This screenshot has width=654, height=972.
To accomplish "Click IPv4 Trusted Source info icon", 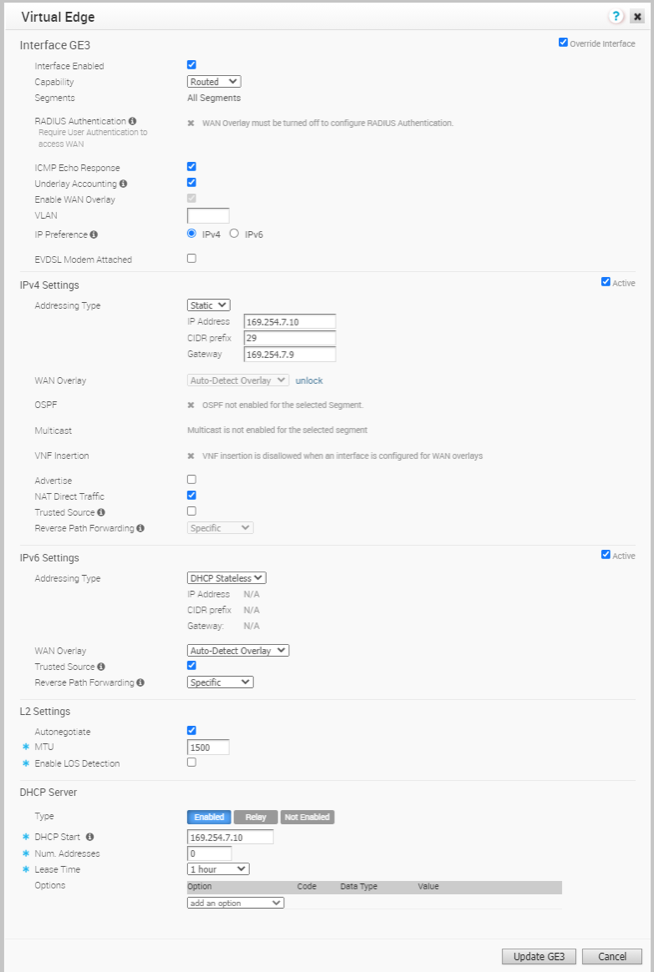I will [101, 512].
